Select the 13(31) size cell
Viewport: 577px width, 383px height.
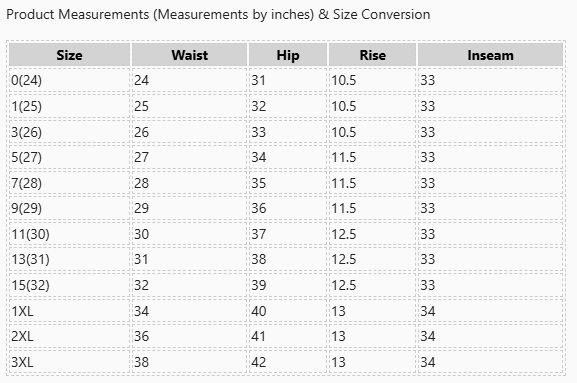pyautogui.click(x=70, y=259)
